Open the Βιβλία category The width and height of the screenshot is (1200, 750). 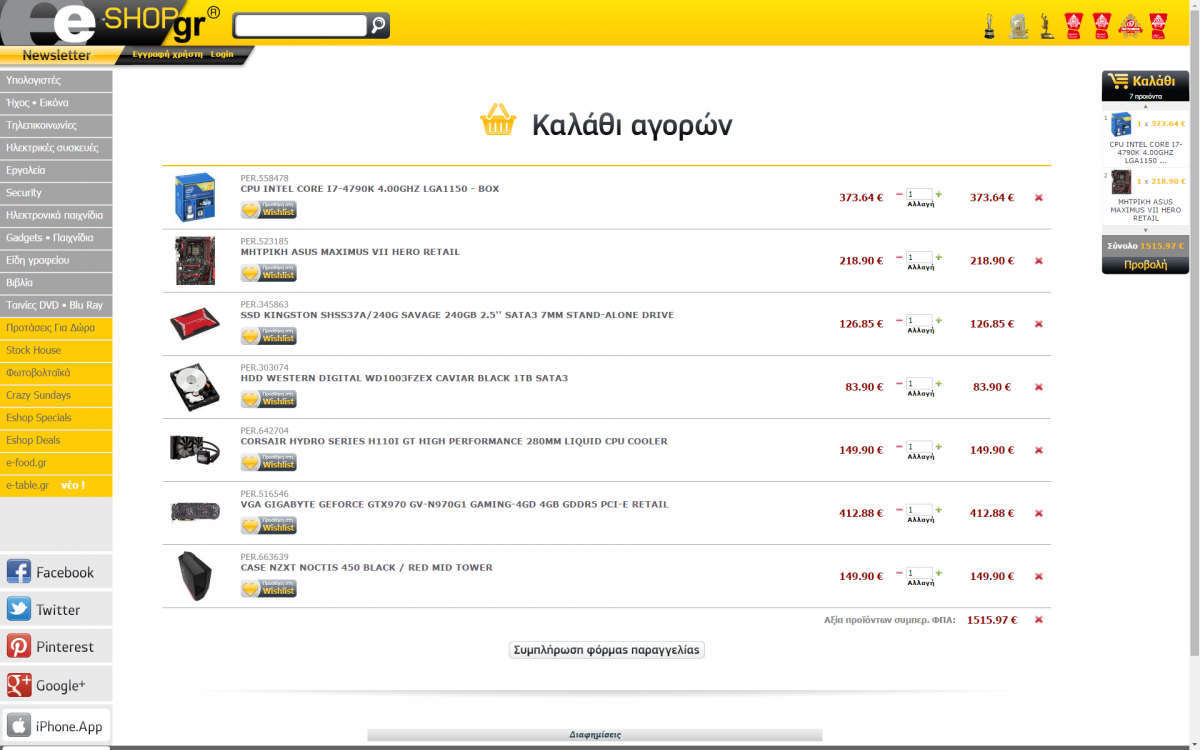(x=56, y=283)
